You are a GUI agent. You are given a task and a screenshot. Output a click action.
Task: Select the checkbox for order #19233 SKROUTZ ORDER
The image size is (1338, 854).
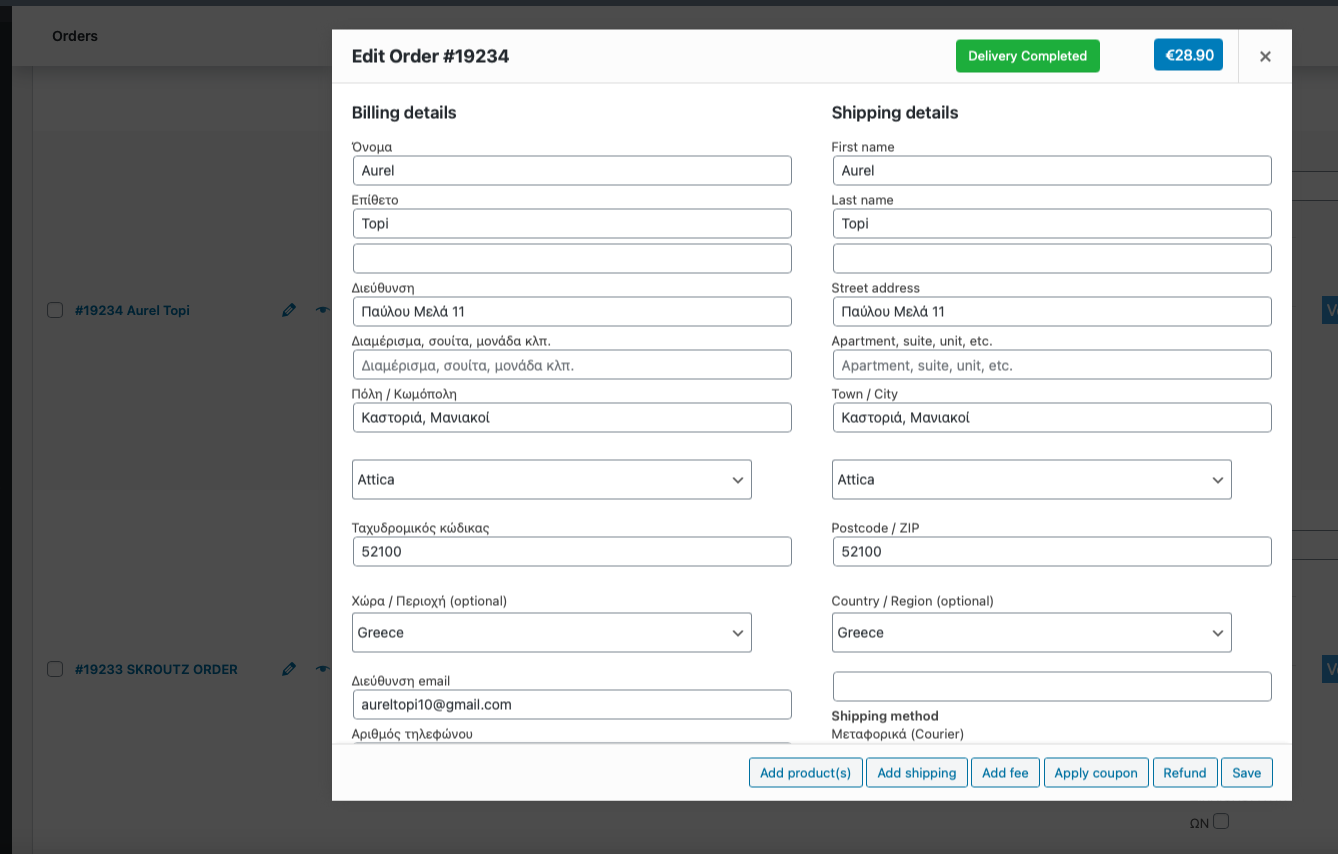pos(55,669)
